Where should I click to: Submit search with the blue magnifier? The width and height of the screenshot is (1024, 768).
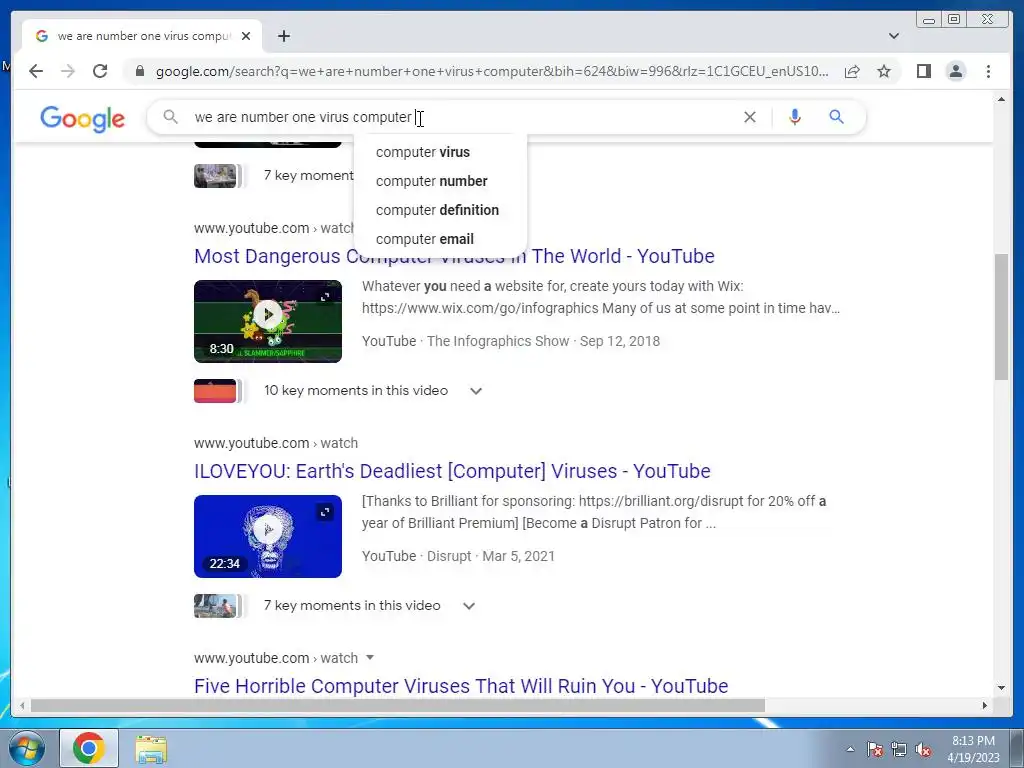(837, 117)
